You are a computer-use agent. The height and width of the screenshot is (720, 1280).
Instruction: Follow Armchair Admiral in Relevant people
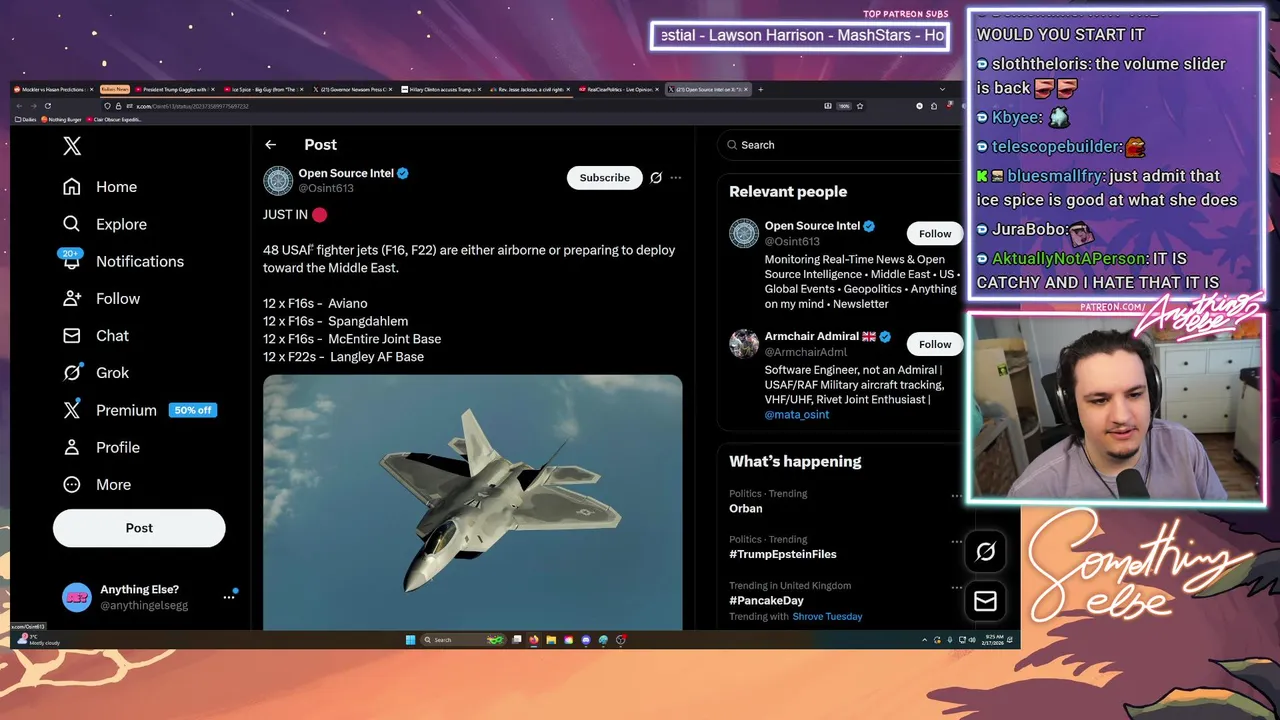point(935,344)
